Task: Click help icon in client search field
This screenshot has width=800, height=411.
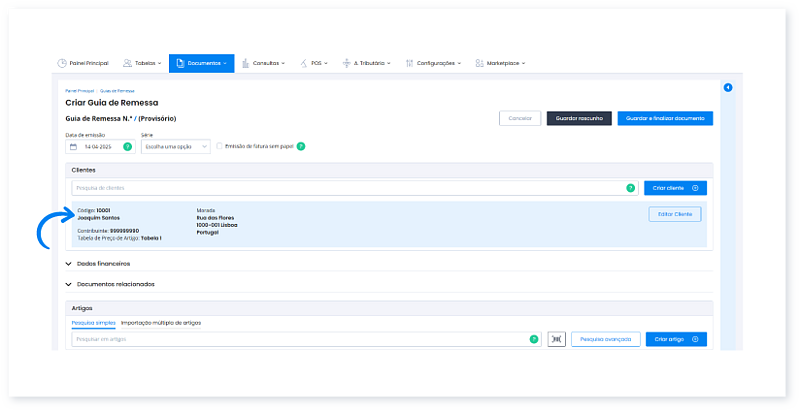Action: pyautogui.click(x=630, y=188)
